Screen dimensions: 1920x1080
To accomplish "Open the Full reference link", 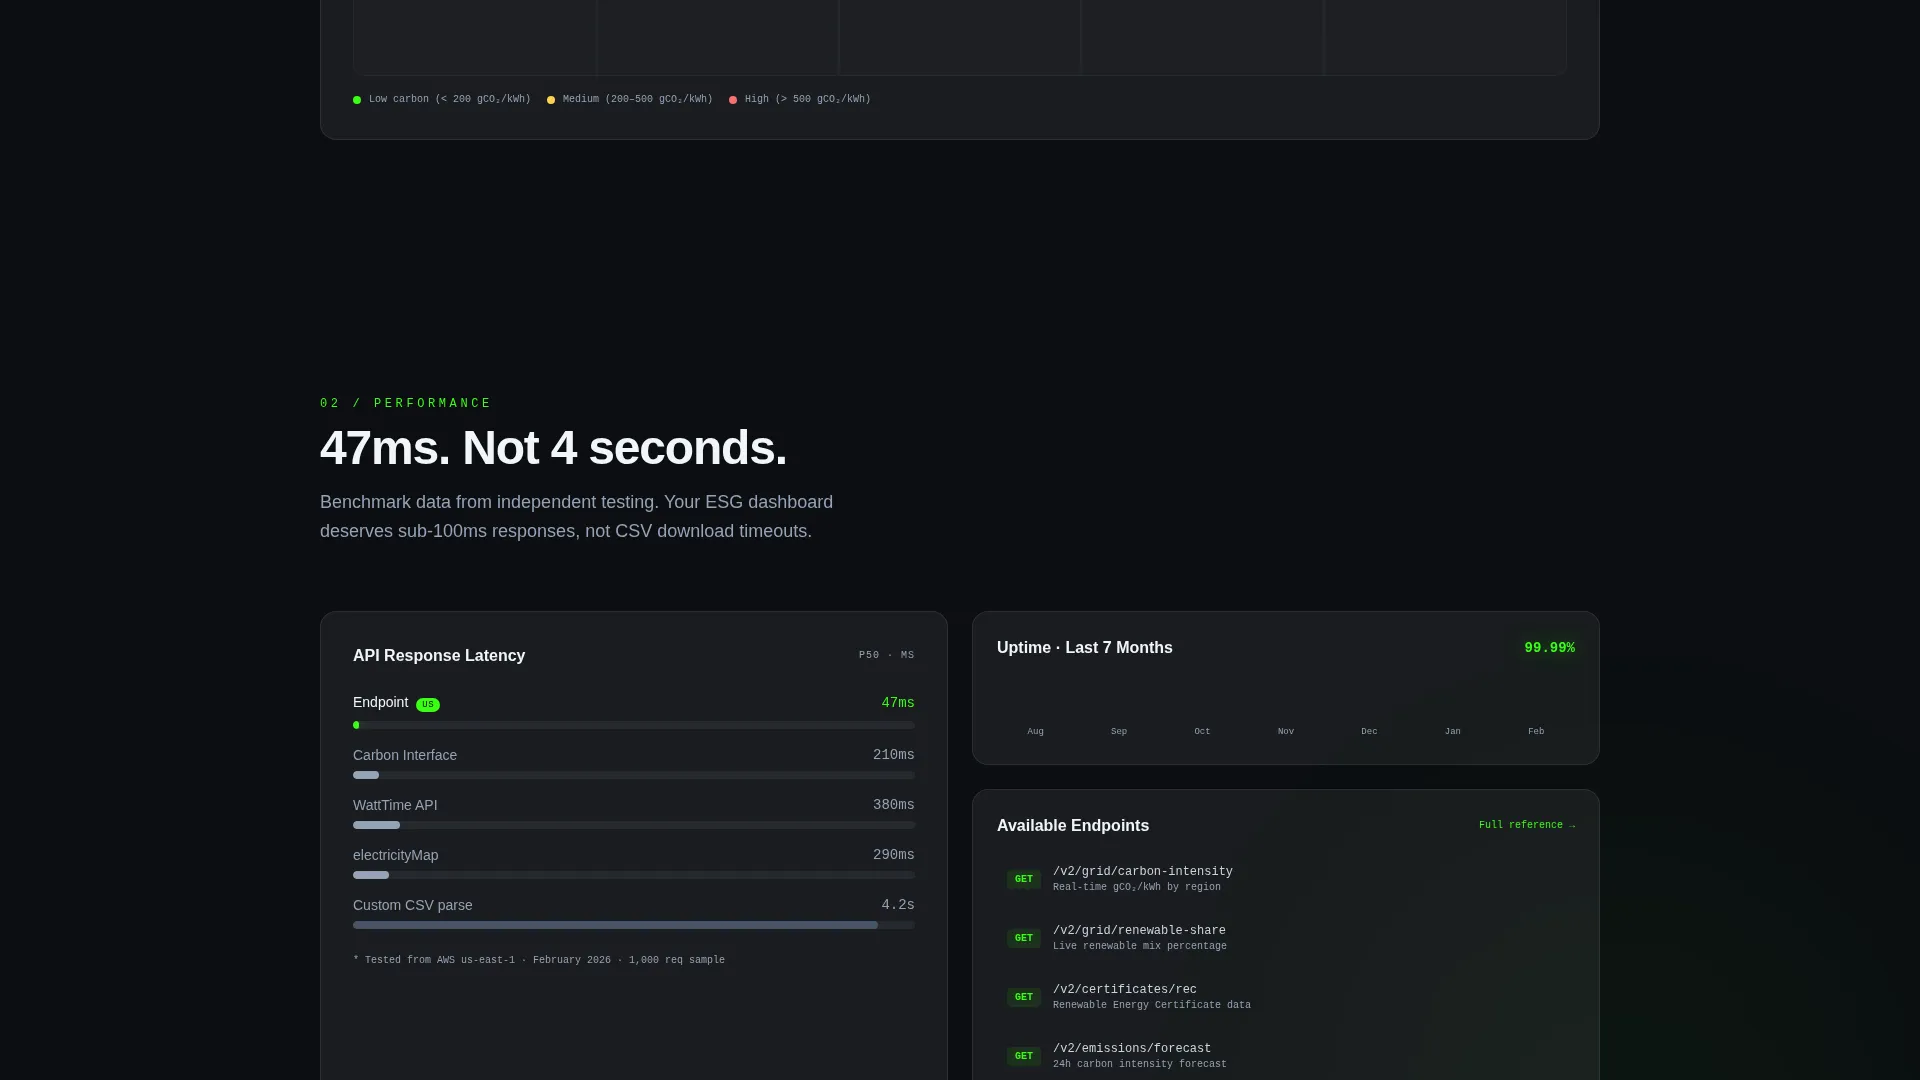I will (x=1526, y=825).
